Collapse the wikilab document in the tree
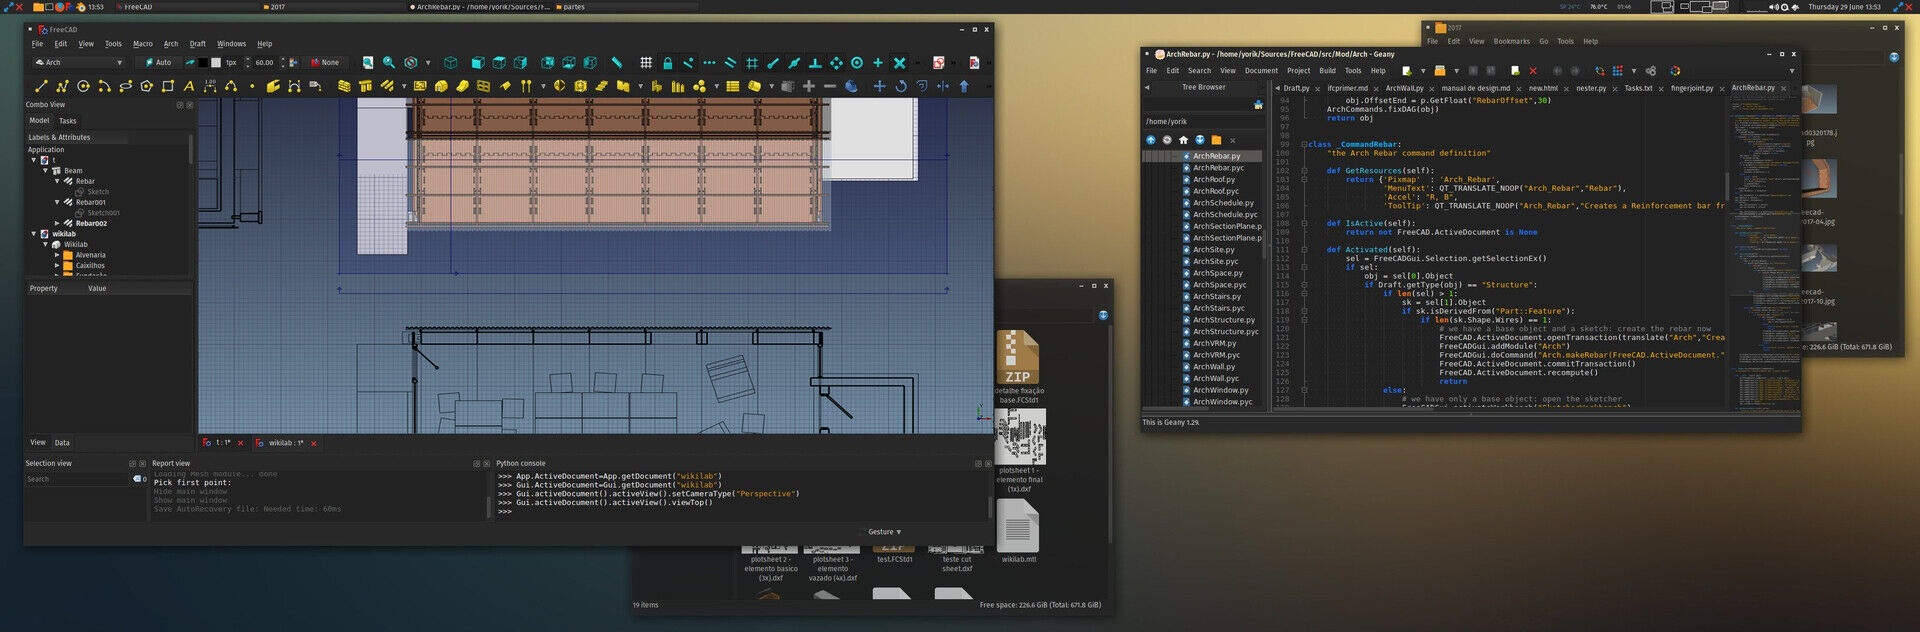 pos(34,234)
